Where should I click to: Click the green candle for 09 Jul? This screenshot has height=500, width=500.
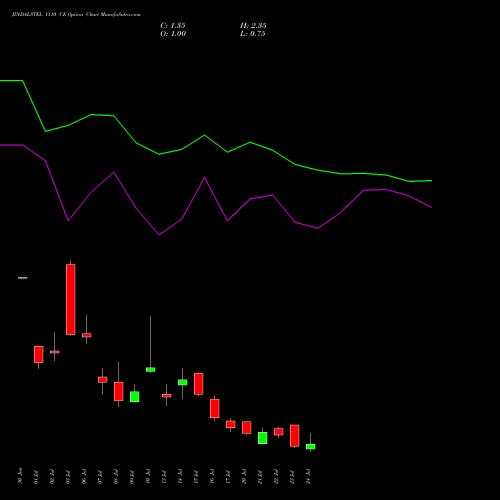[x=135, y=397]
